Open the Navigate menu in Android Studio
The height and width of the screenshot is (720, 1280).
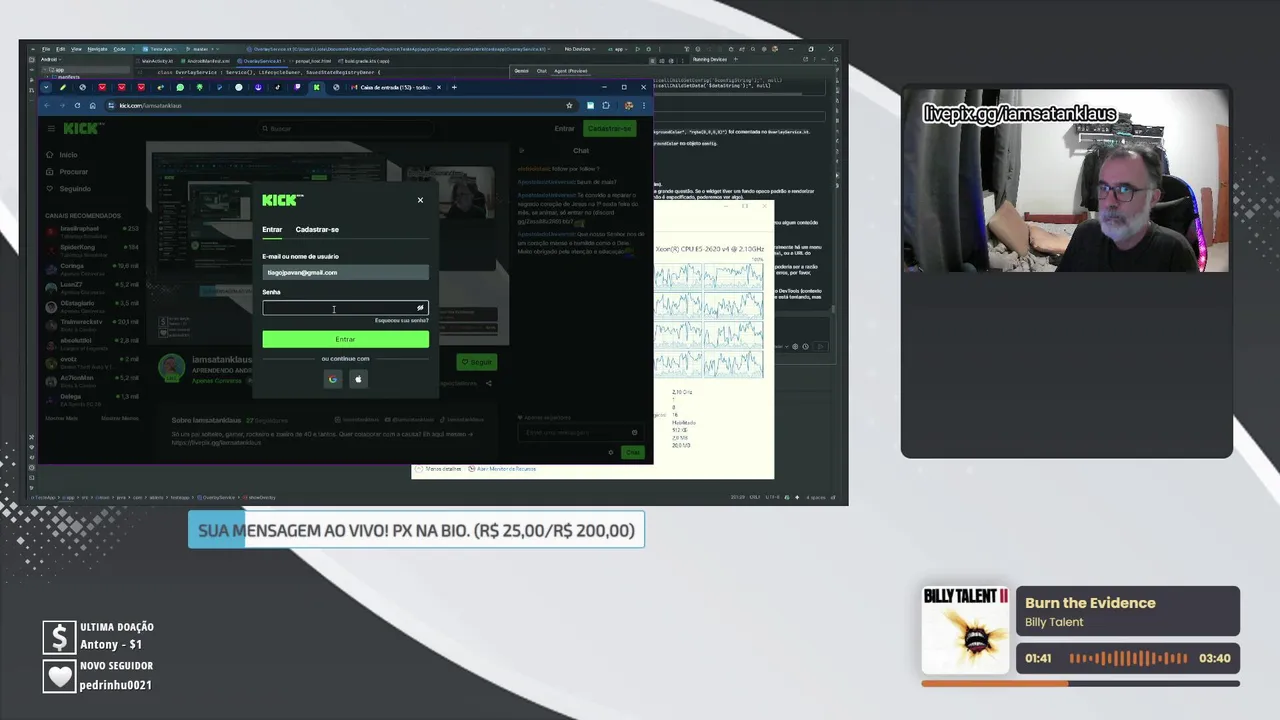point(97,49)
